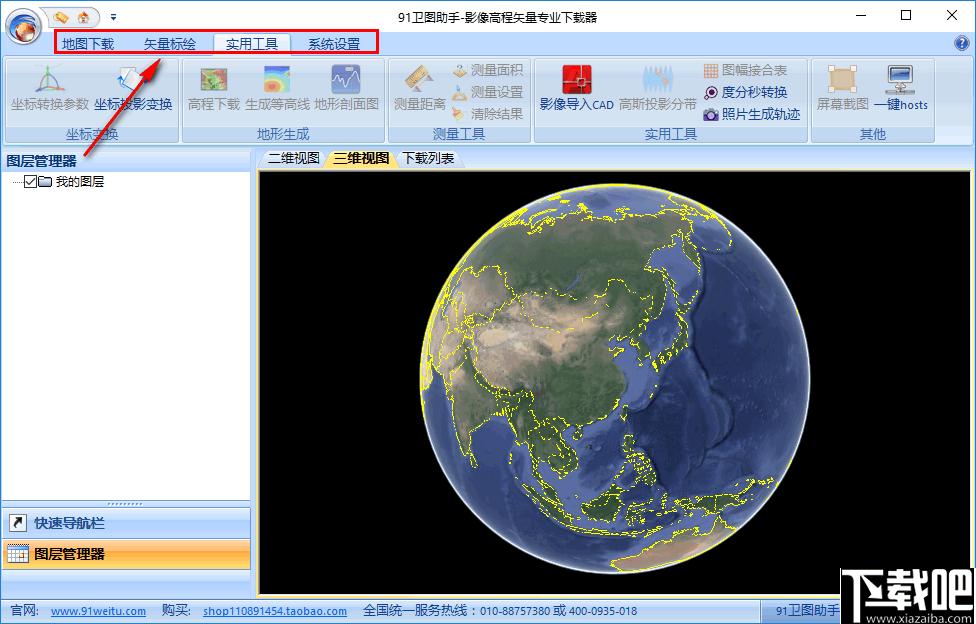
Task: Toggle the 我的图层 layer checkbox
Action: click(30, 182)
